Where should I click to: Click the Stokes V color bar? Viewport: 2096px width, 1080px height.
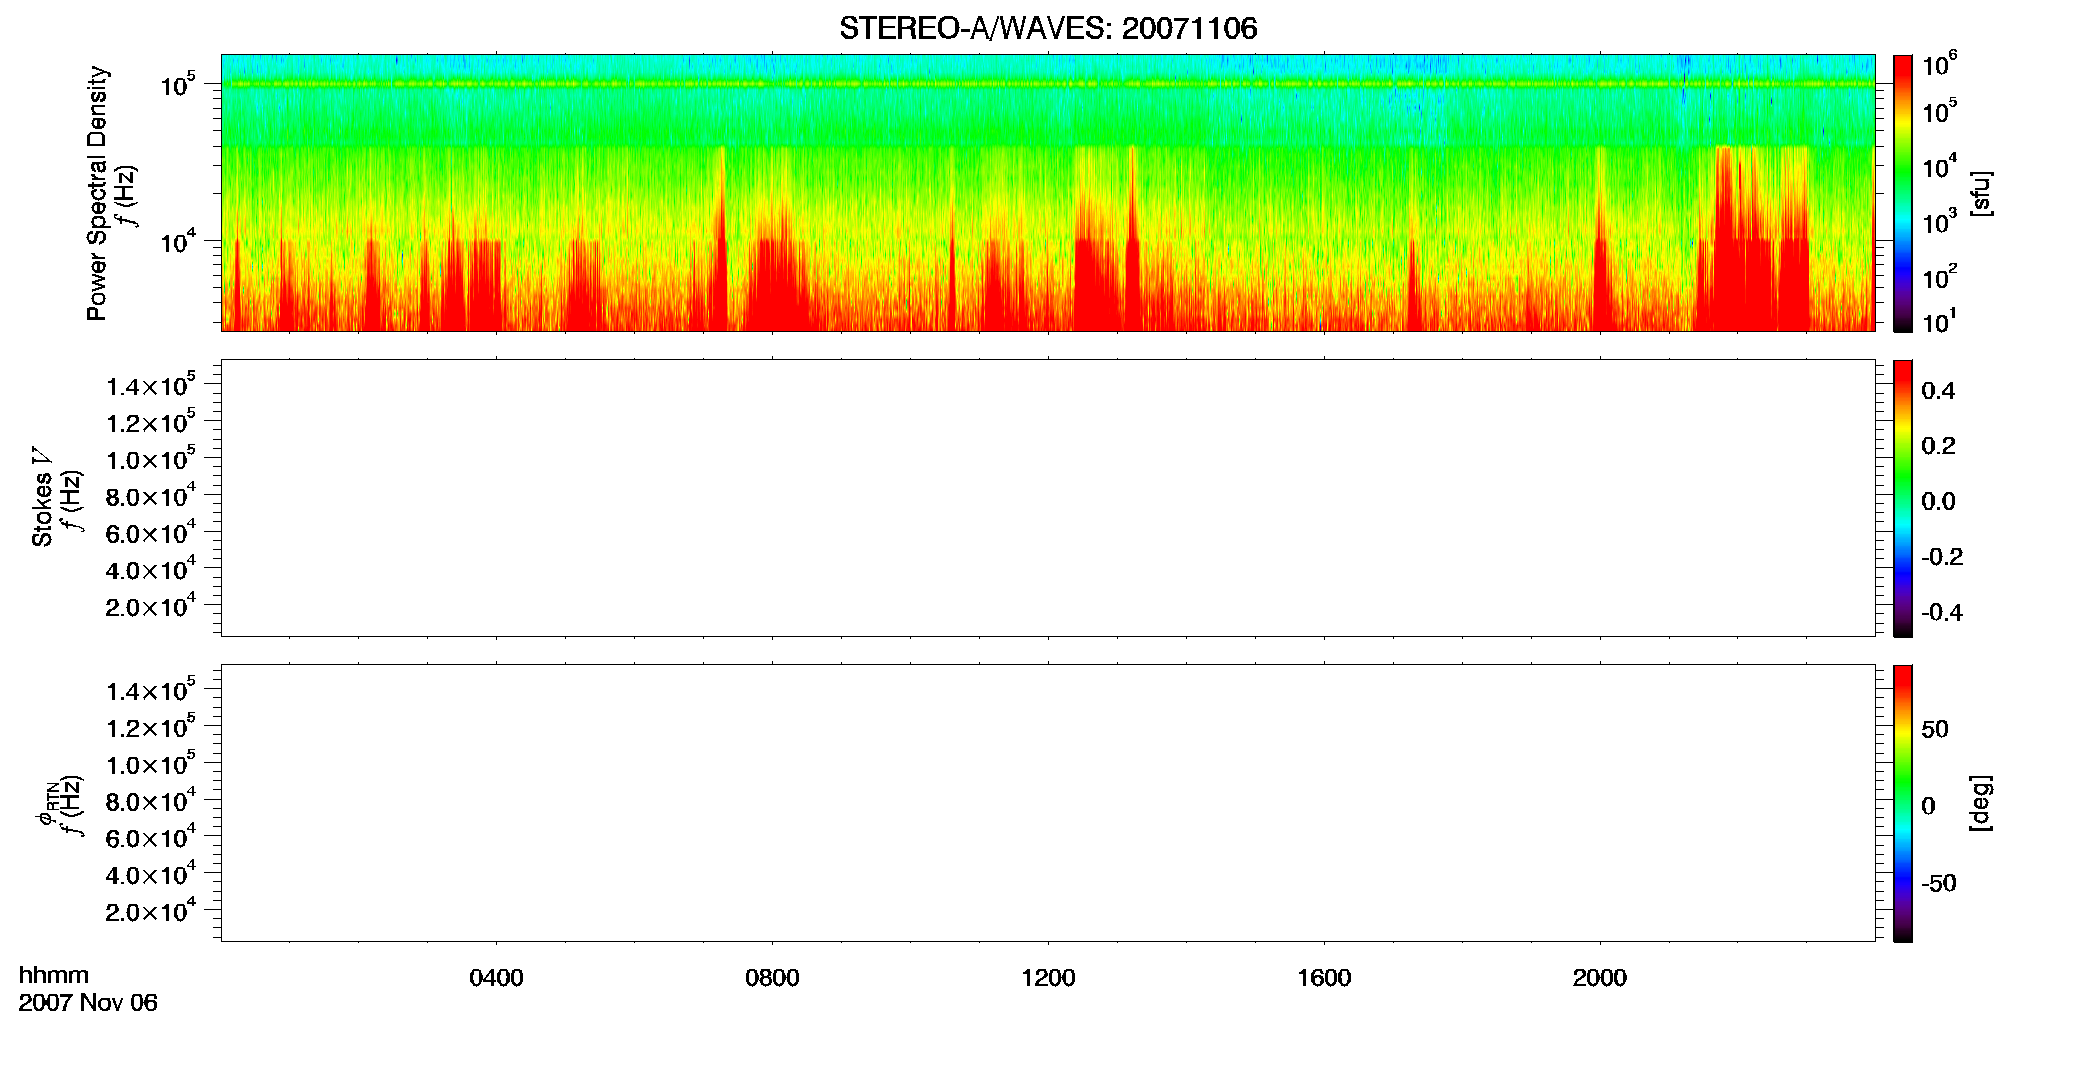[1903, 498]
